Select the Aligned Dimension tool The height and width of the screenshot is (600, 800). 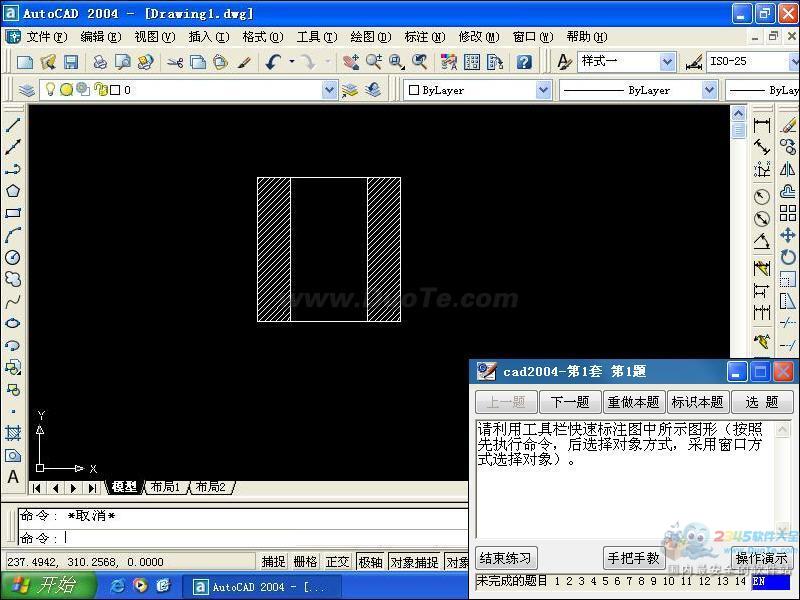762,147
